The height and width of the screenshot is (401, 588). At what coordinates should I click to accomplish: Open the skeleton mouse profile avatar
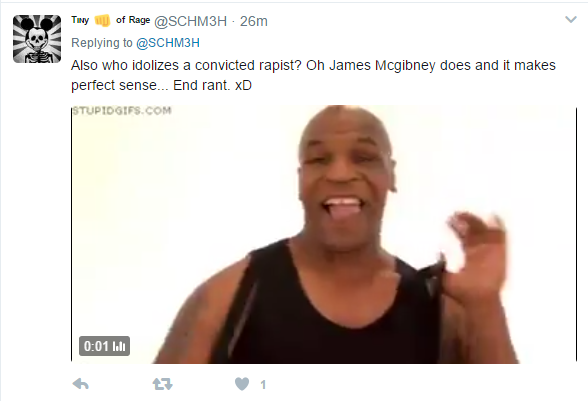[x=37, y=39]
